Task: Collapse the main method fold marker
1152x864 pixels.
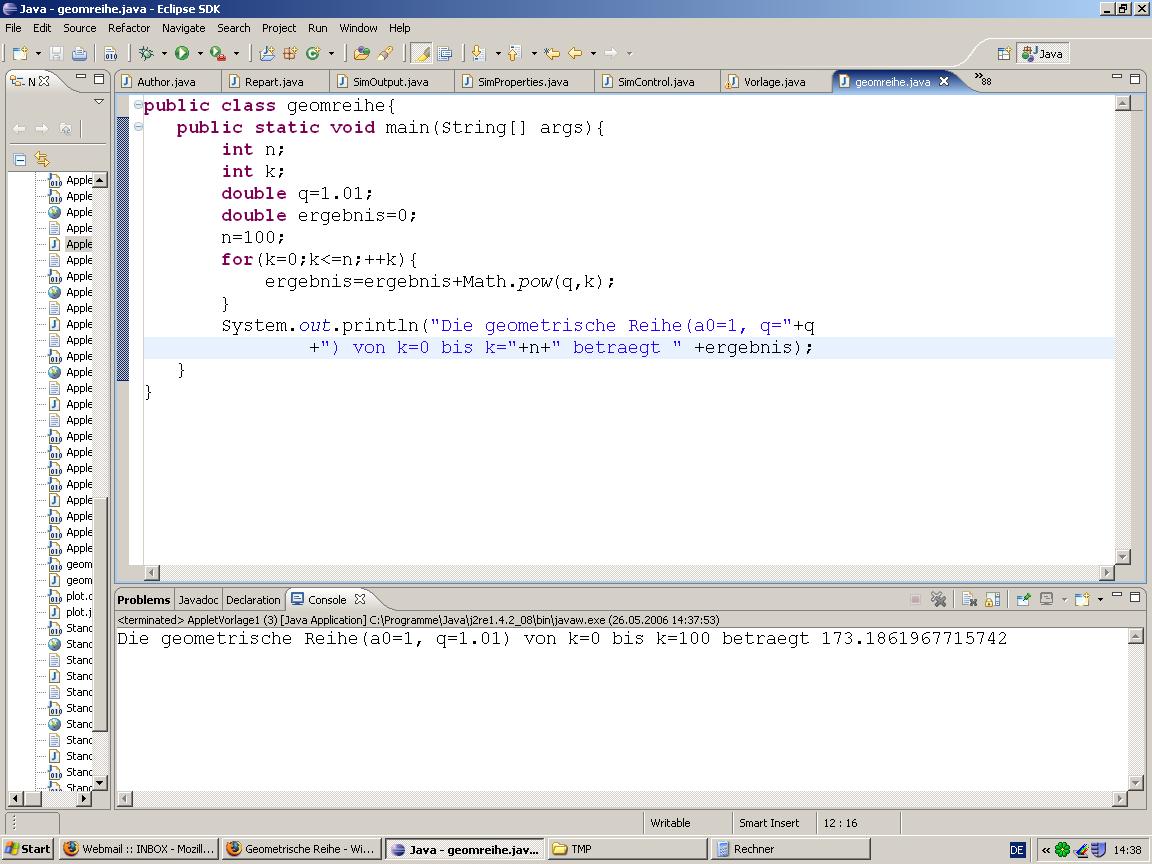Action: (139, 127)
